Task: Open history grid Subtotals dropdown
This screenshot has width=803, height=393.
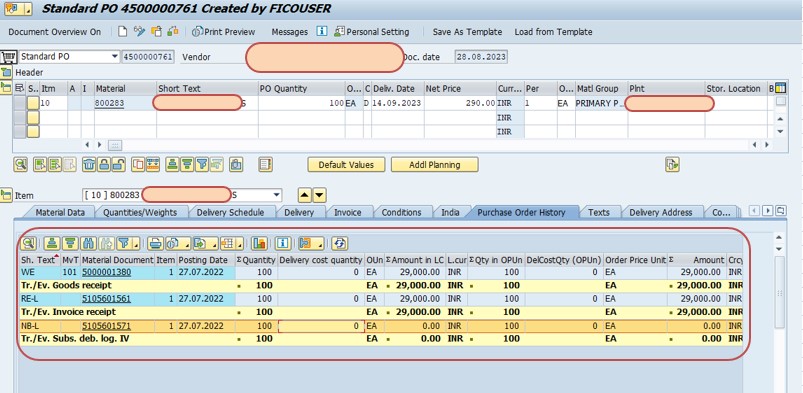Action: 311,242
